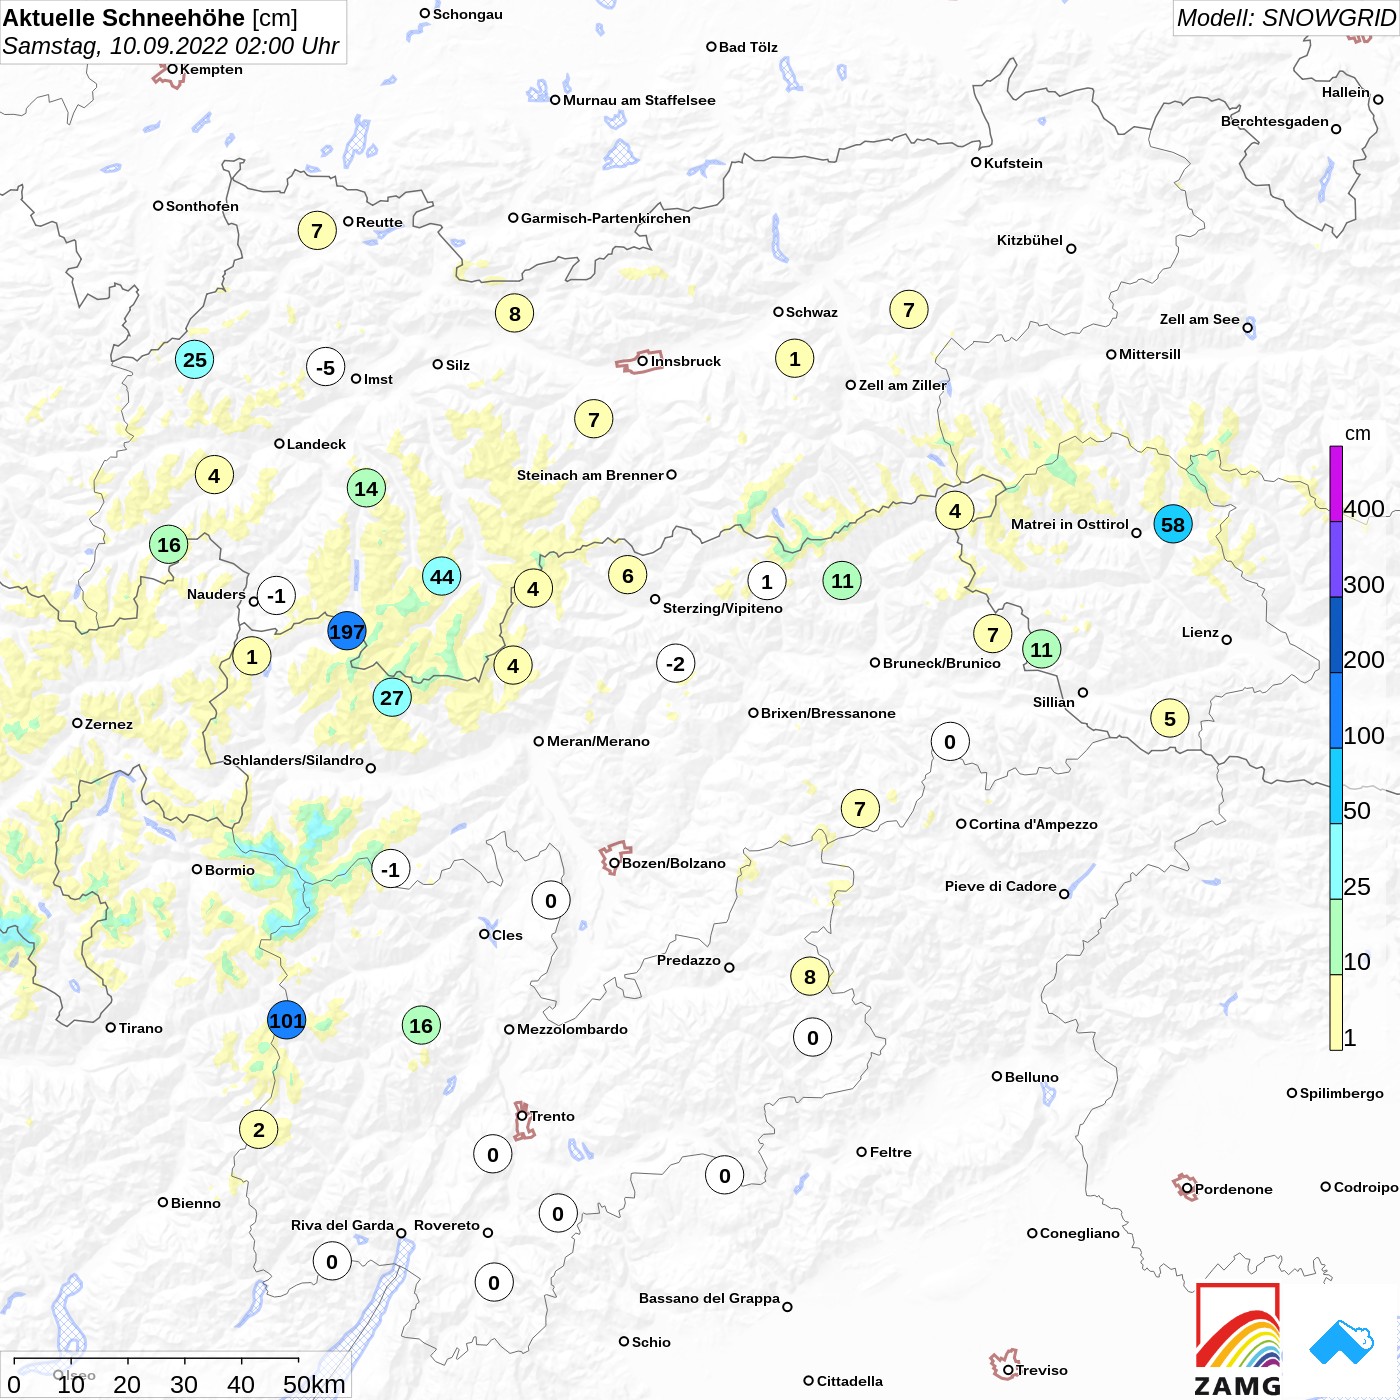Click the station circle with value 25

pos(195,360)
